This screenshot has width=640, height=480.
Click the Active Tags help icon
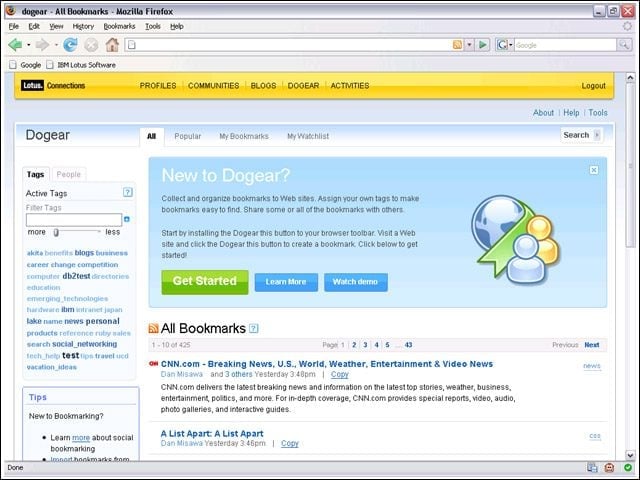coord(128,192)
